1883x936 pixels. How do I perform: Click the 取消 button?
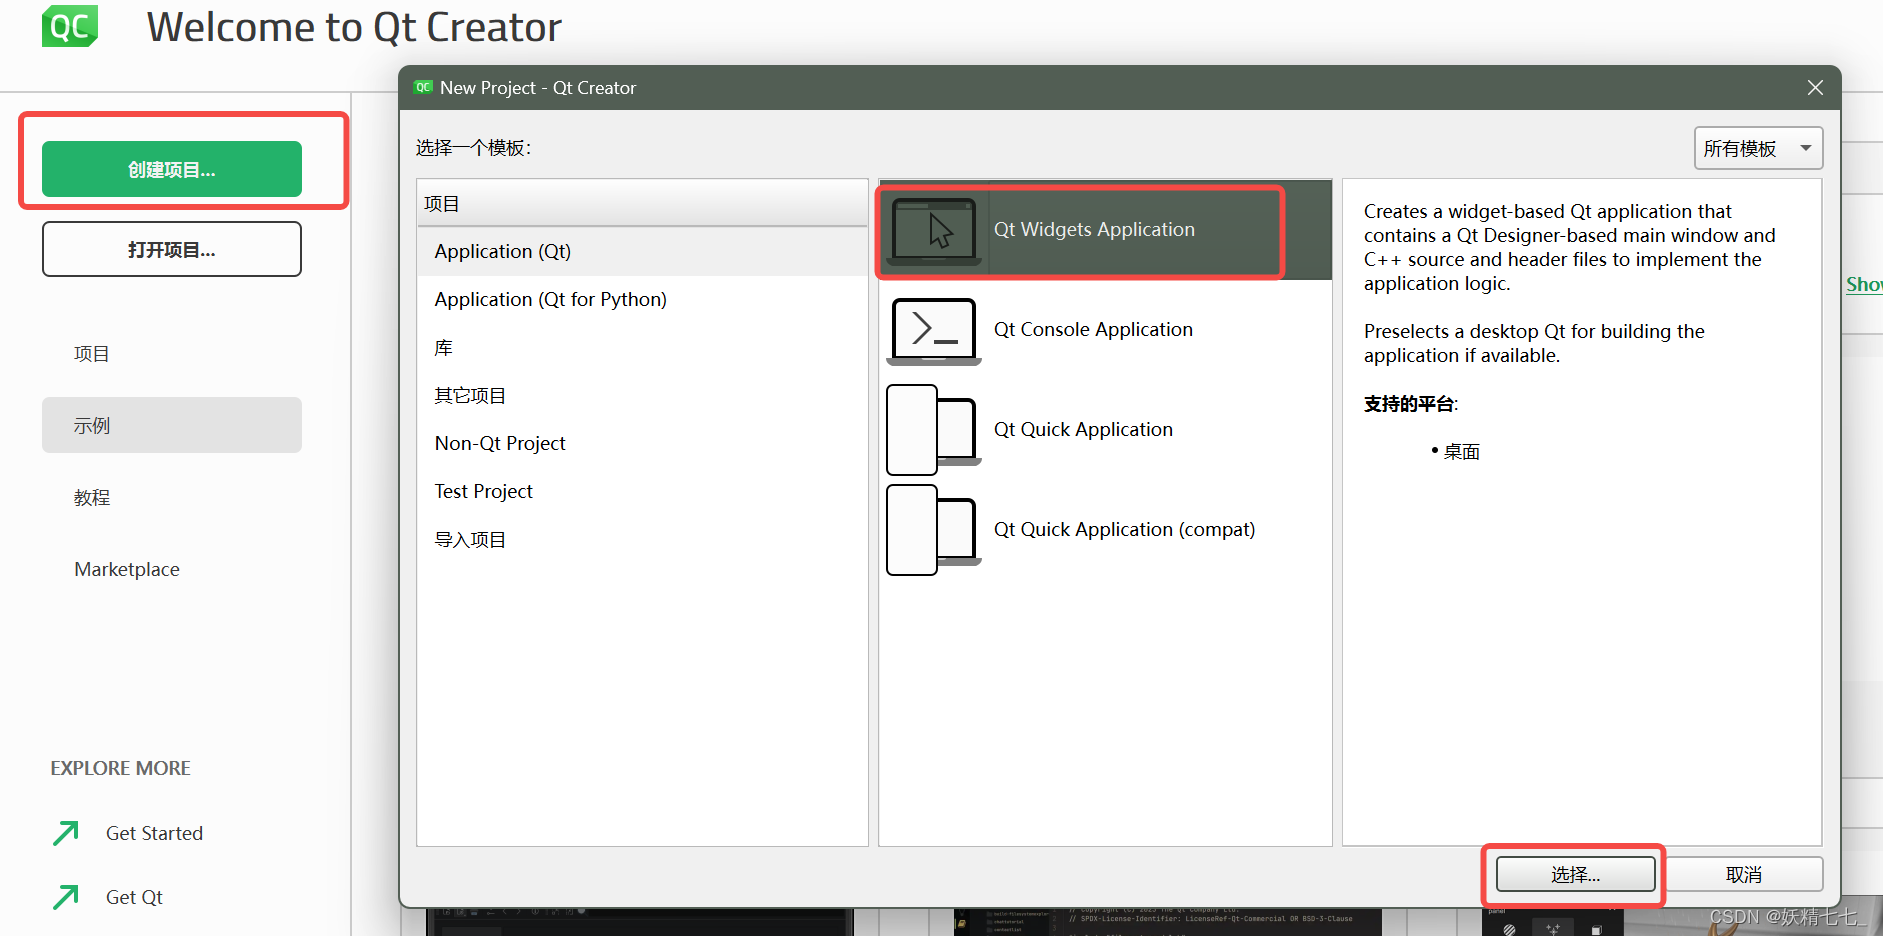tap(1744, 875)
